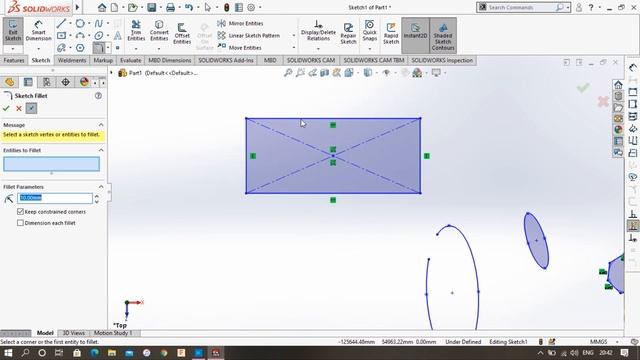The image size is (640, 360).
Task: Click Entities to Fillet selection box
Action: [x=51, y=164]
